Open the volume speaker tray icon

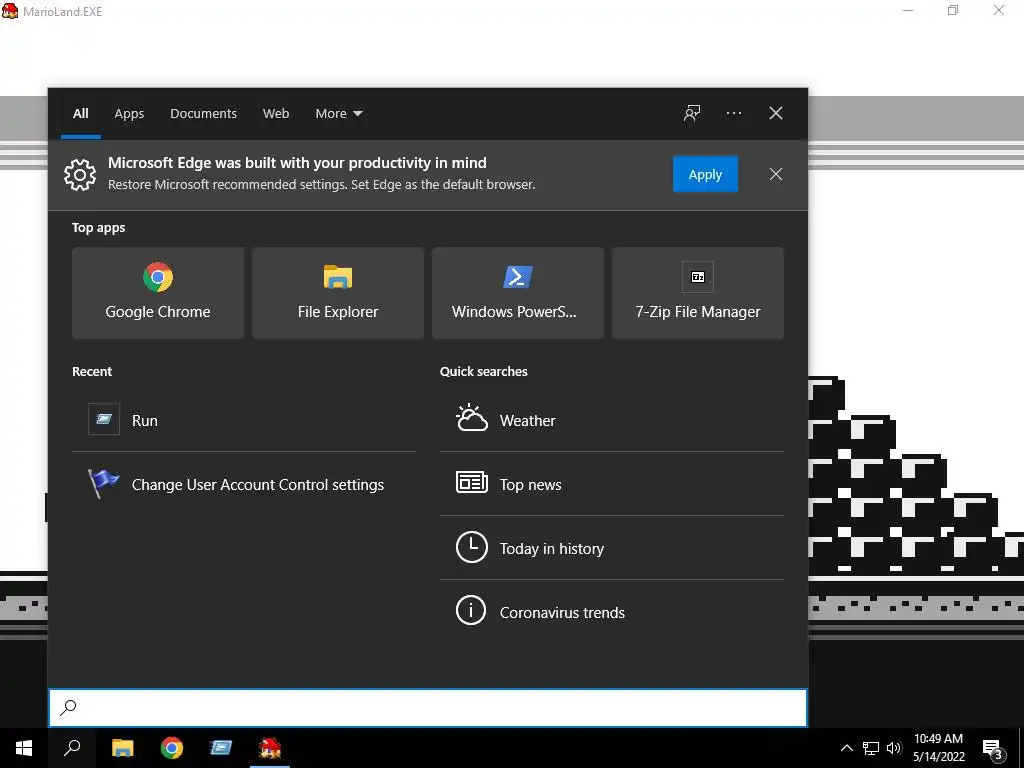894,748
